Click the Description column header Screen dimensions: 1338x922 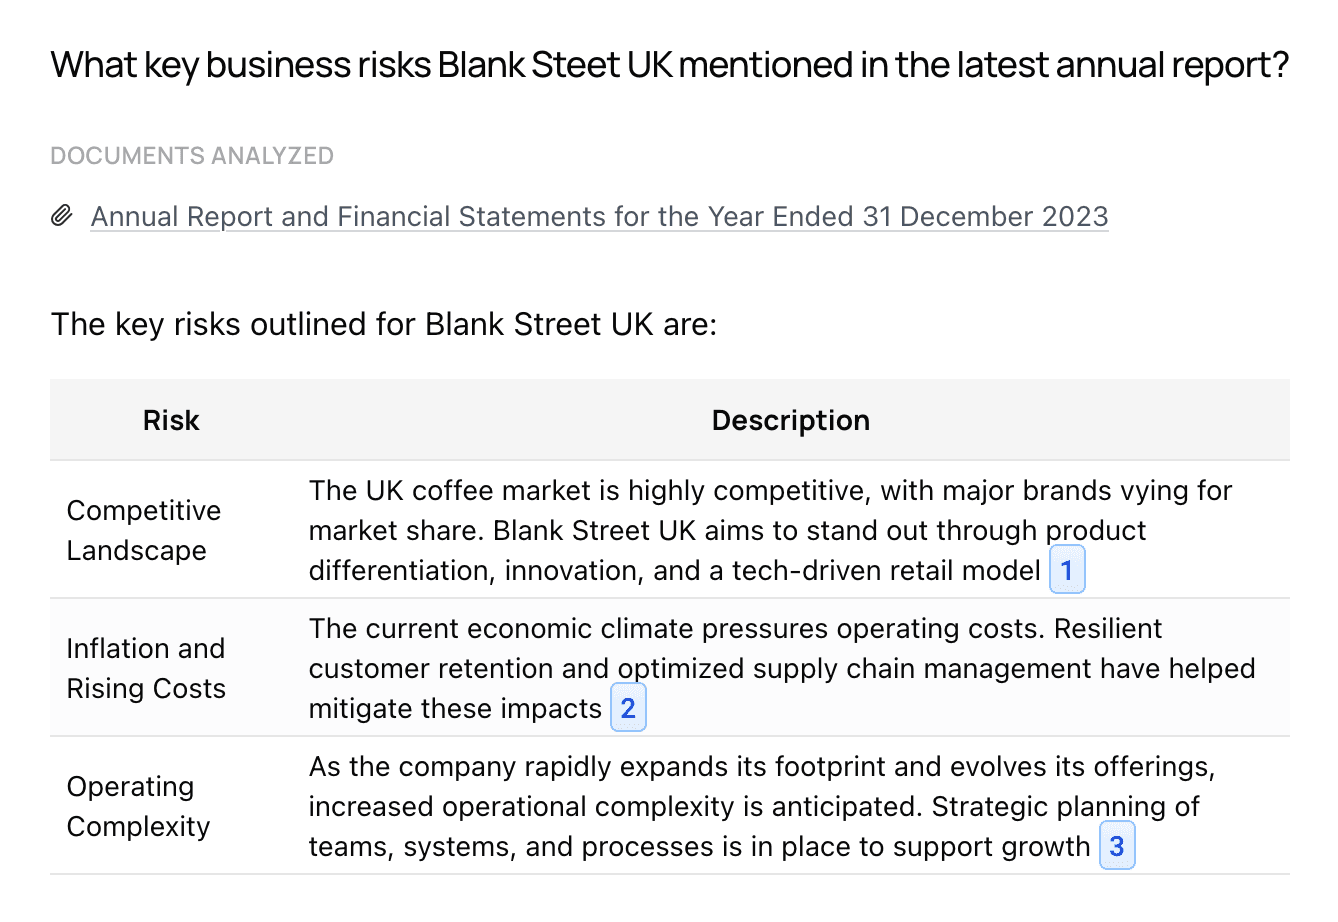click(790, 420)
